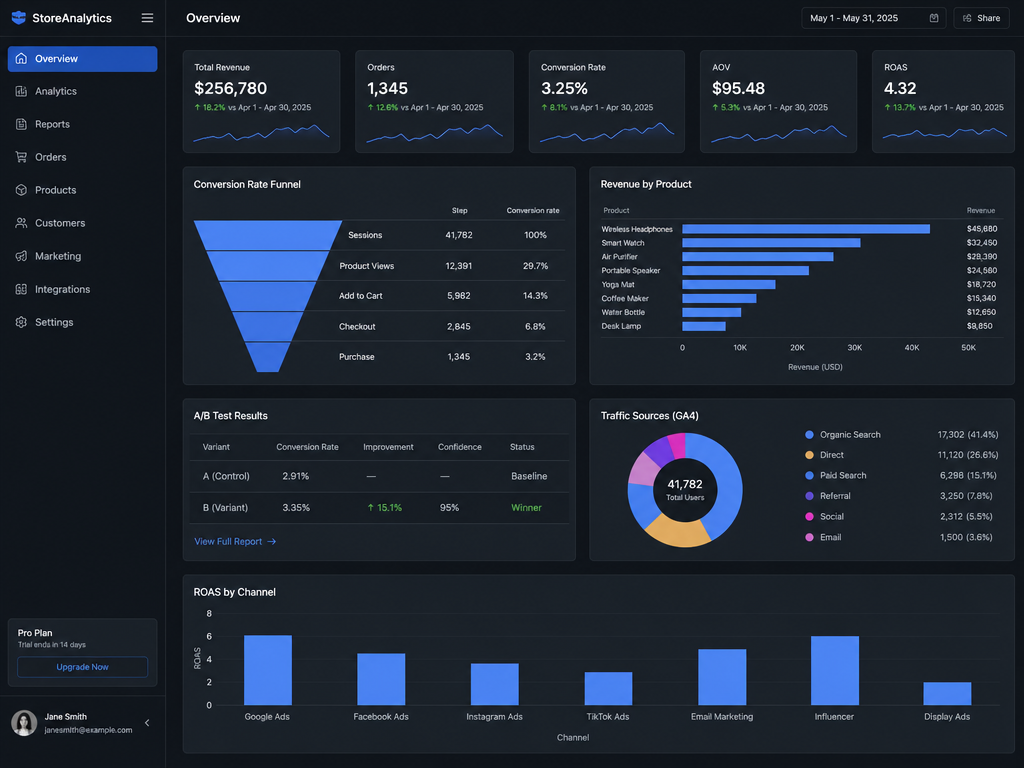
Task: Click the Improvement column header
Action: tap(388, 447)
